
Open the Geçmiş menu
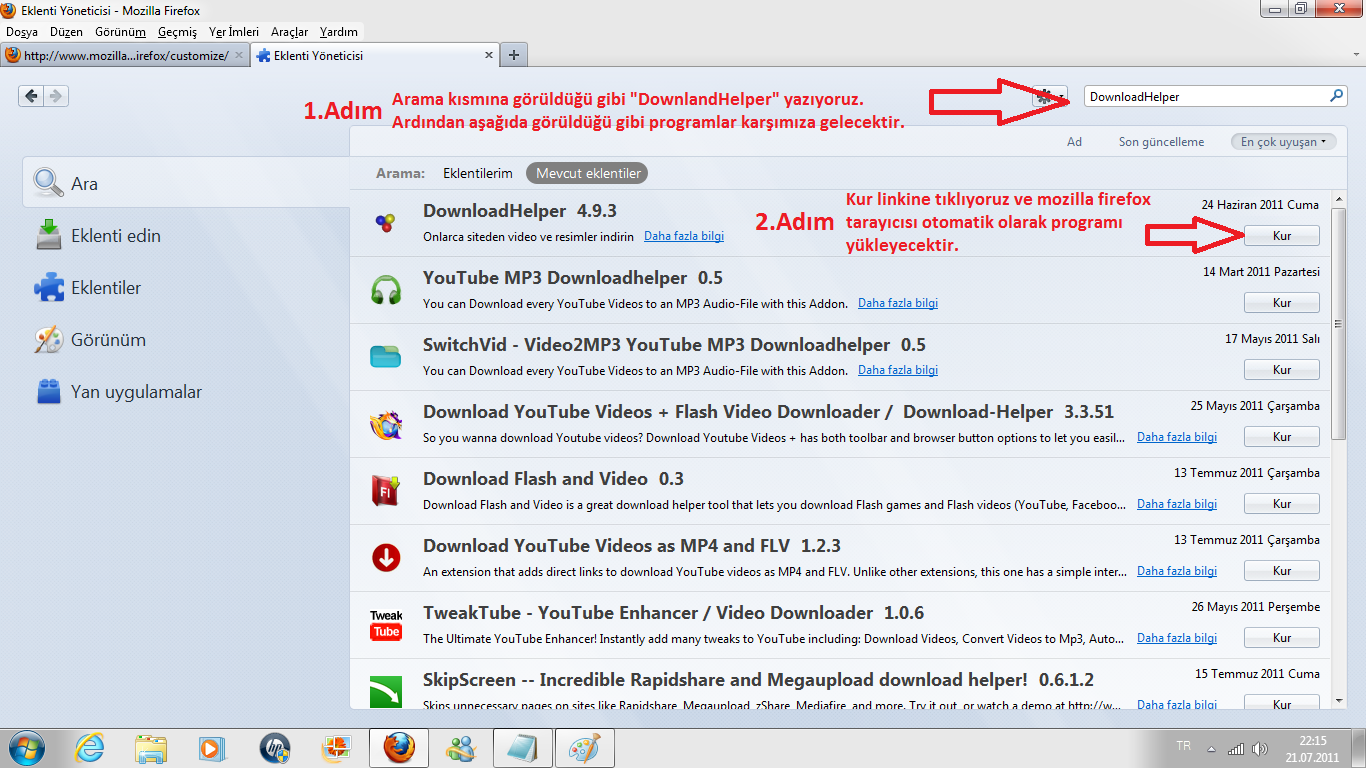(x=178, y=32)
